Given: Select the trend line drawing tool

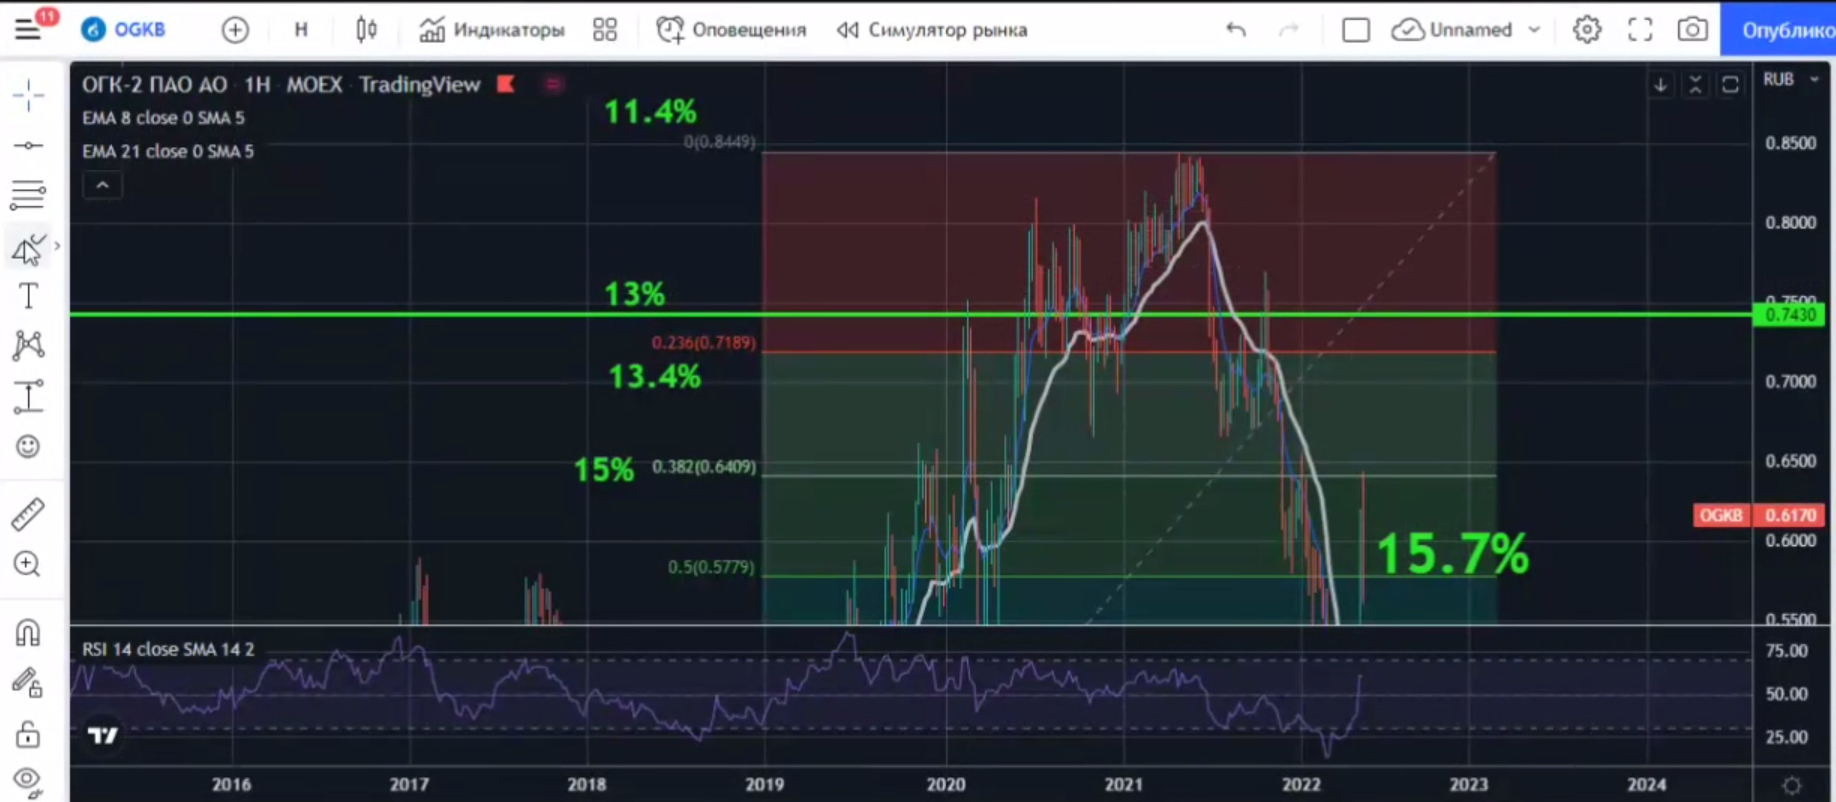Looking at the screenshot, I should click(28, 146).
